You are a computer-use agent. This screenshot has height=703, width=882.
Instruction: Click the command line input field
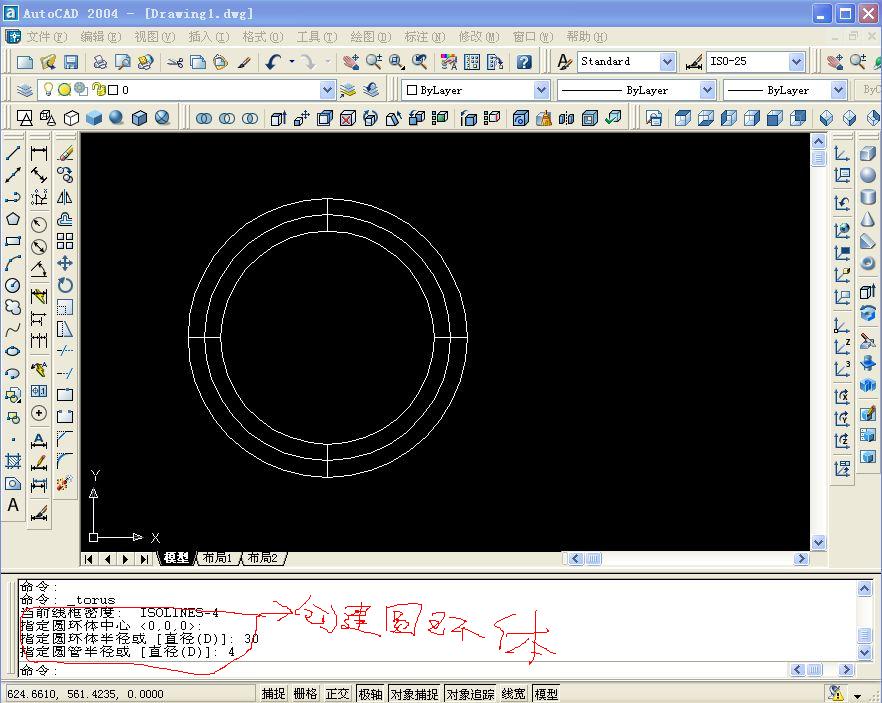click(402, 670)
